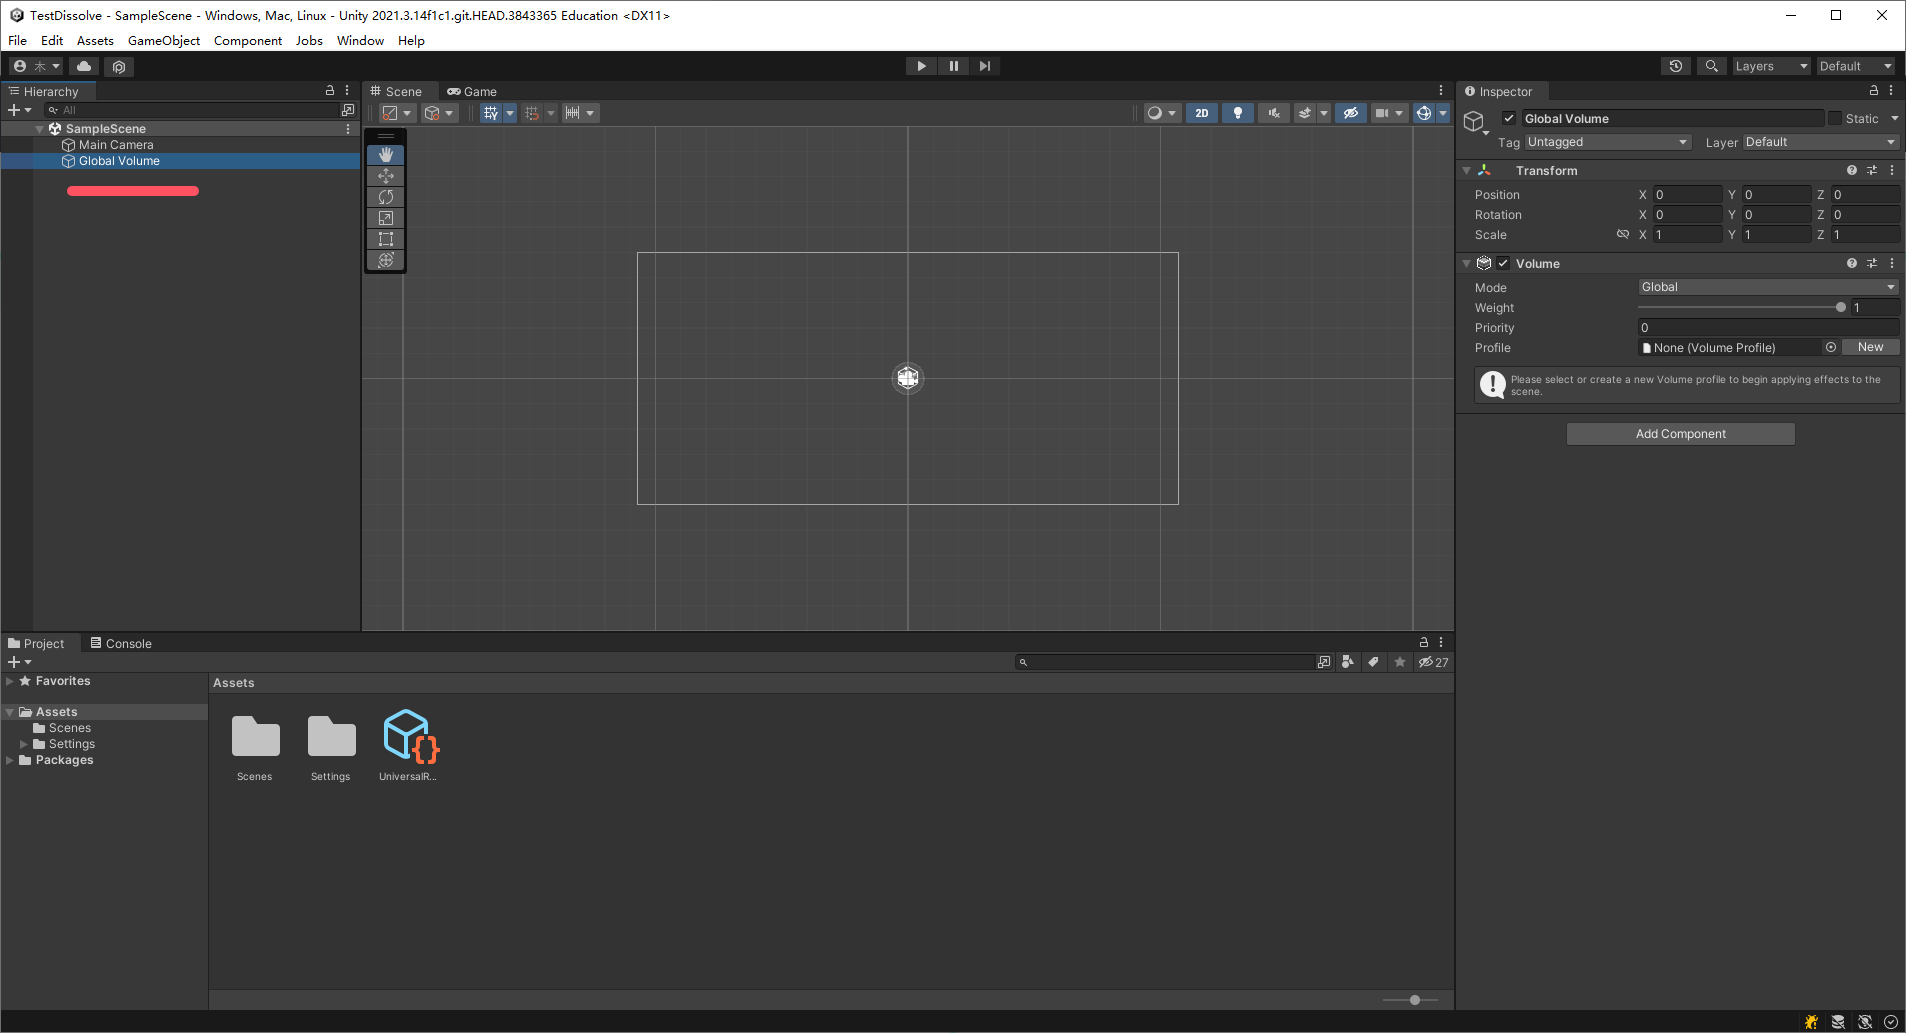Open Volume component help icon

pos(1852,263)
